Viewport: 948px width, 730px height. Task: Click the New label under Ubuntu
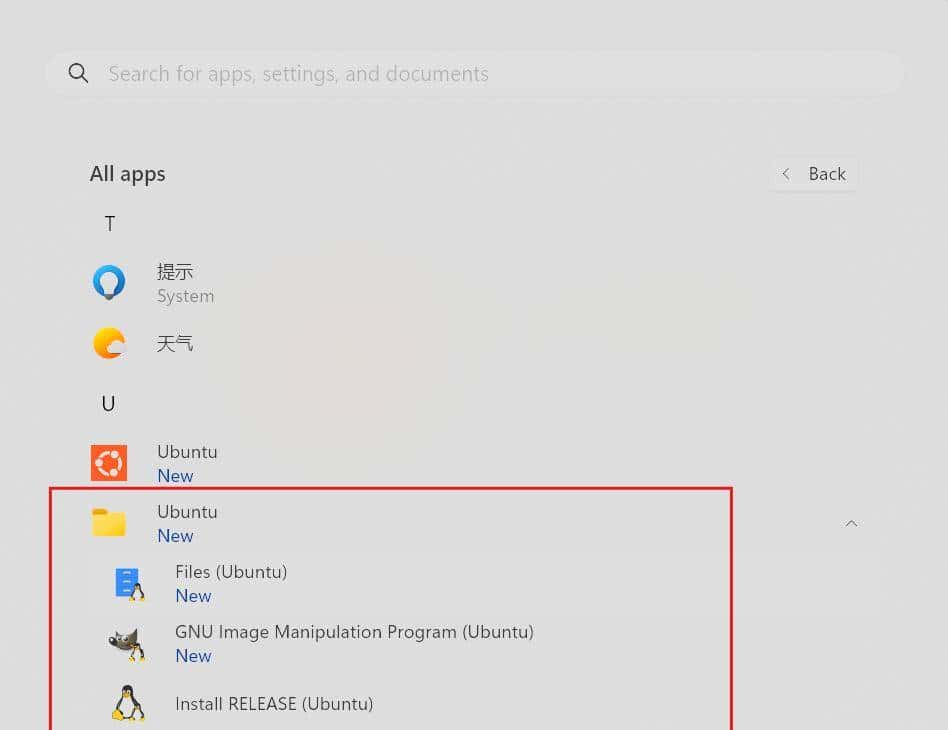175,535
